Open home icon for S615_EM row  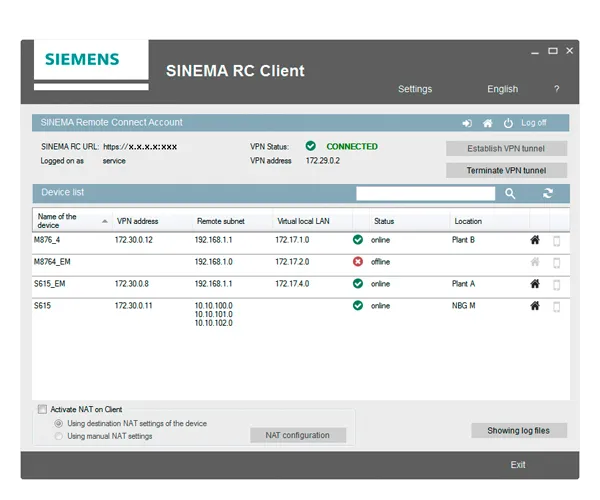click(x=535, y=283)
